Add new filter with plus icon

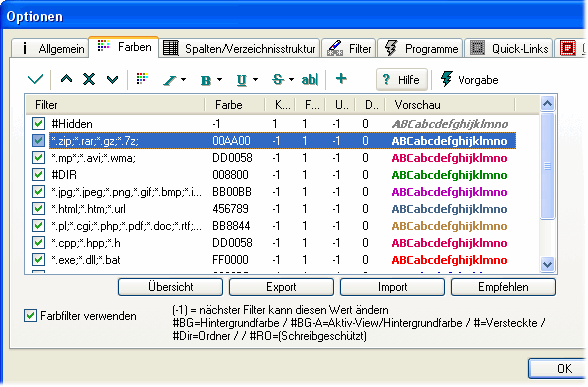[x=341, y=78]
